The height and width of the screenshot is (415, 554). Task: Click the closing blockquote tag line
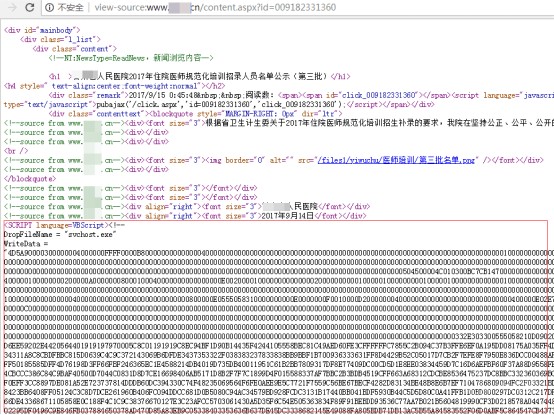[x=30, y=179]
